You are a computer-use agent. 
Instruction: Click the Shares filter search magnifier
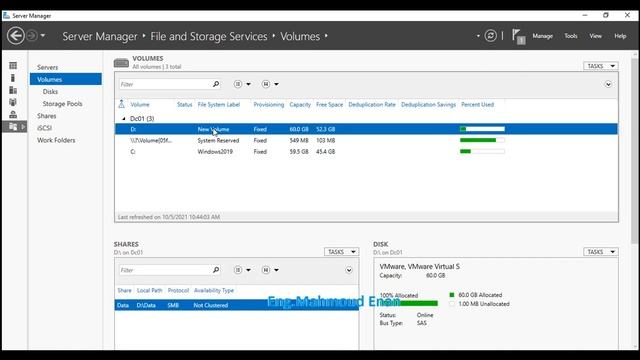(x=216, y=270)
